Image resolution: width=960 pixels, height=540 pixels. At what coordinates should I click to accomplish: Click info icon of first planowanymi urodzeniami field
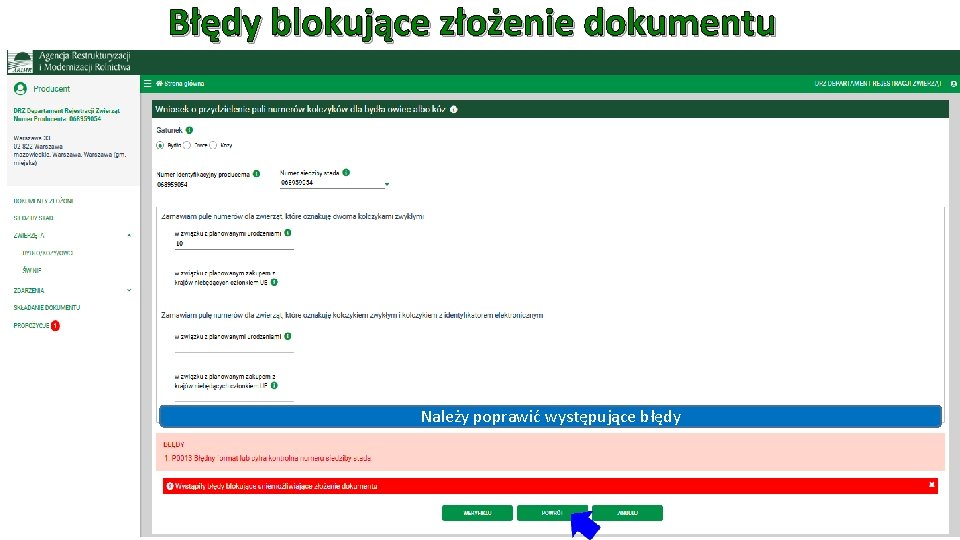pyautogui.click(x=288, y=233)
